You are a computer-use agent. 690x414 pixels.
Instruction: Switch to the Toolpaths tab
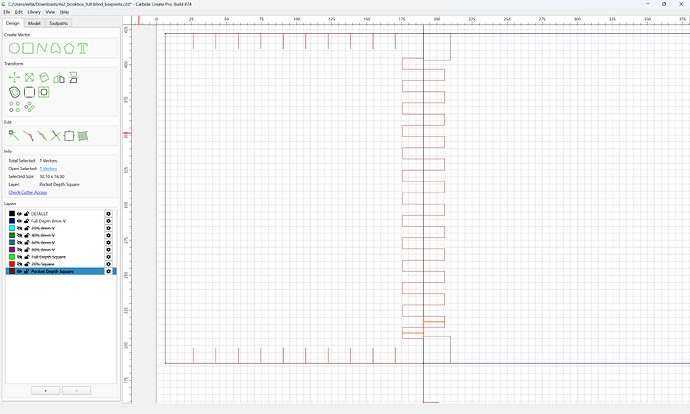point(58,23)
